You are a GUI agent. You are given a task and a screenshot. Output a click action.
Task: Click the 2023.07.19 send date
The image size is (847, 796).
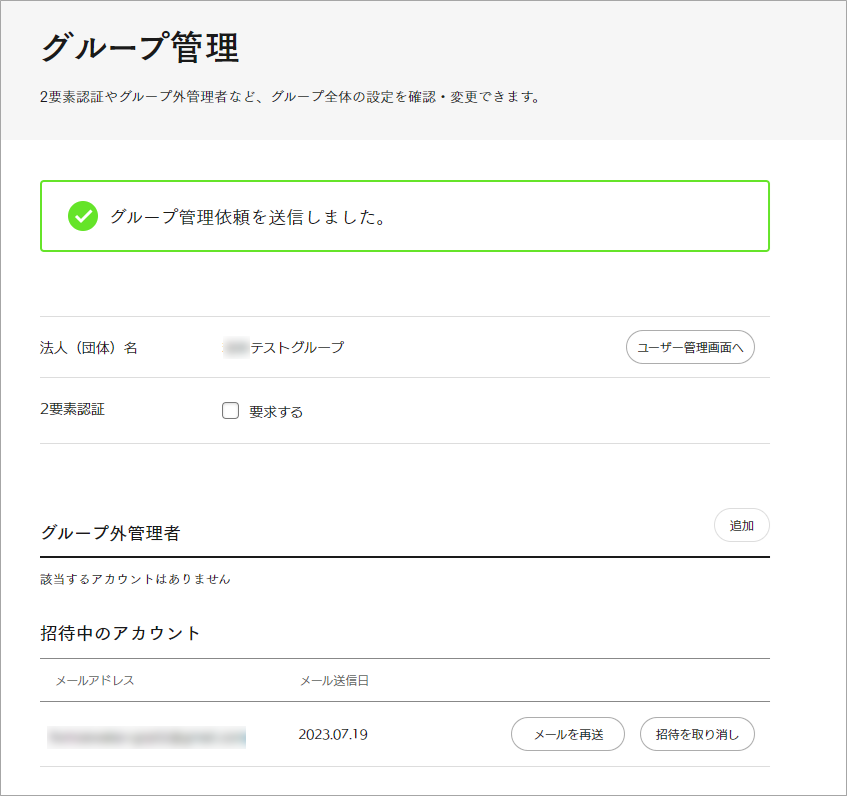(333, 735)
